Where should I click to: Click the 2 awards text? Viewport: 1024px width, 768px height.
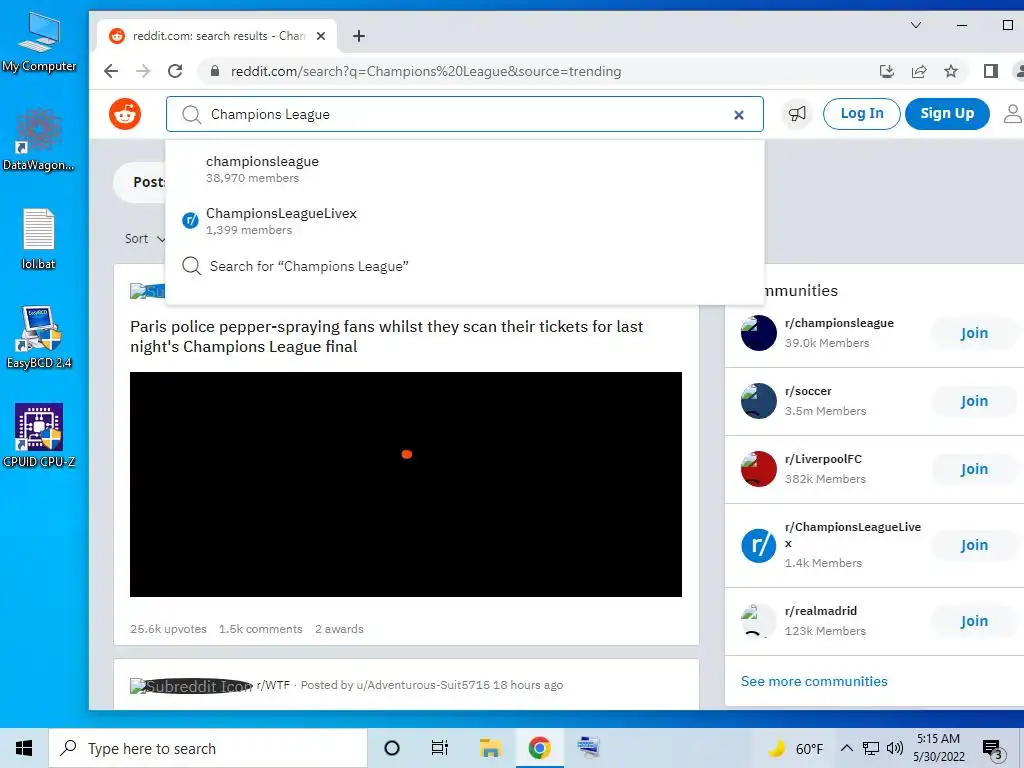coord(339,629)
